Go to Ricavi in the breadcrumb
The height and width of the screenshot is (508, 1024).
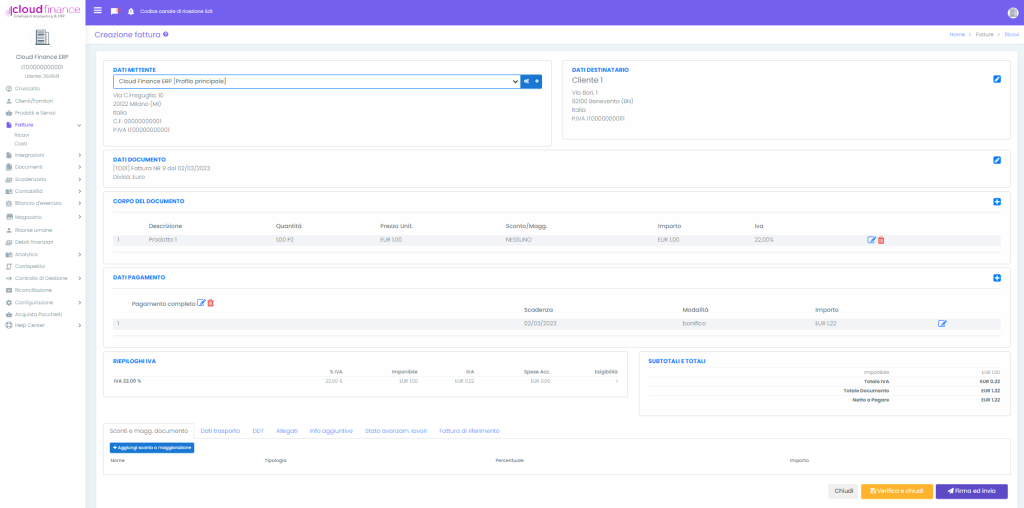(x=1012, y=34)
